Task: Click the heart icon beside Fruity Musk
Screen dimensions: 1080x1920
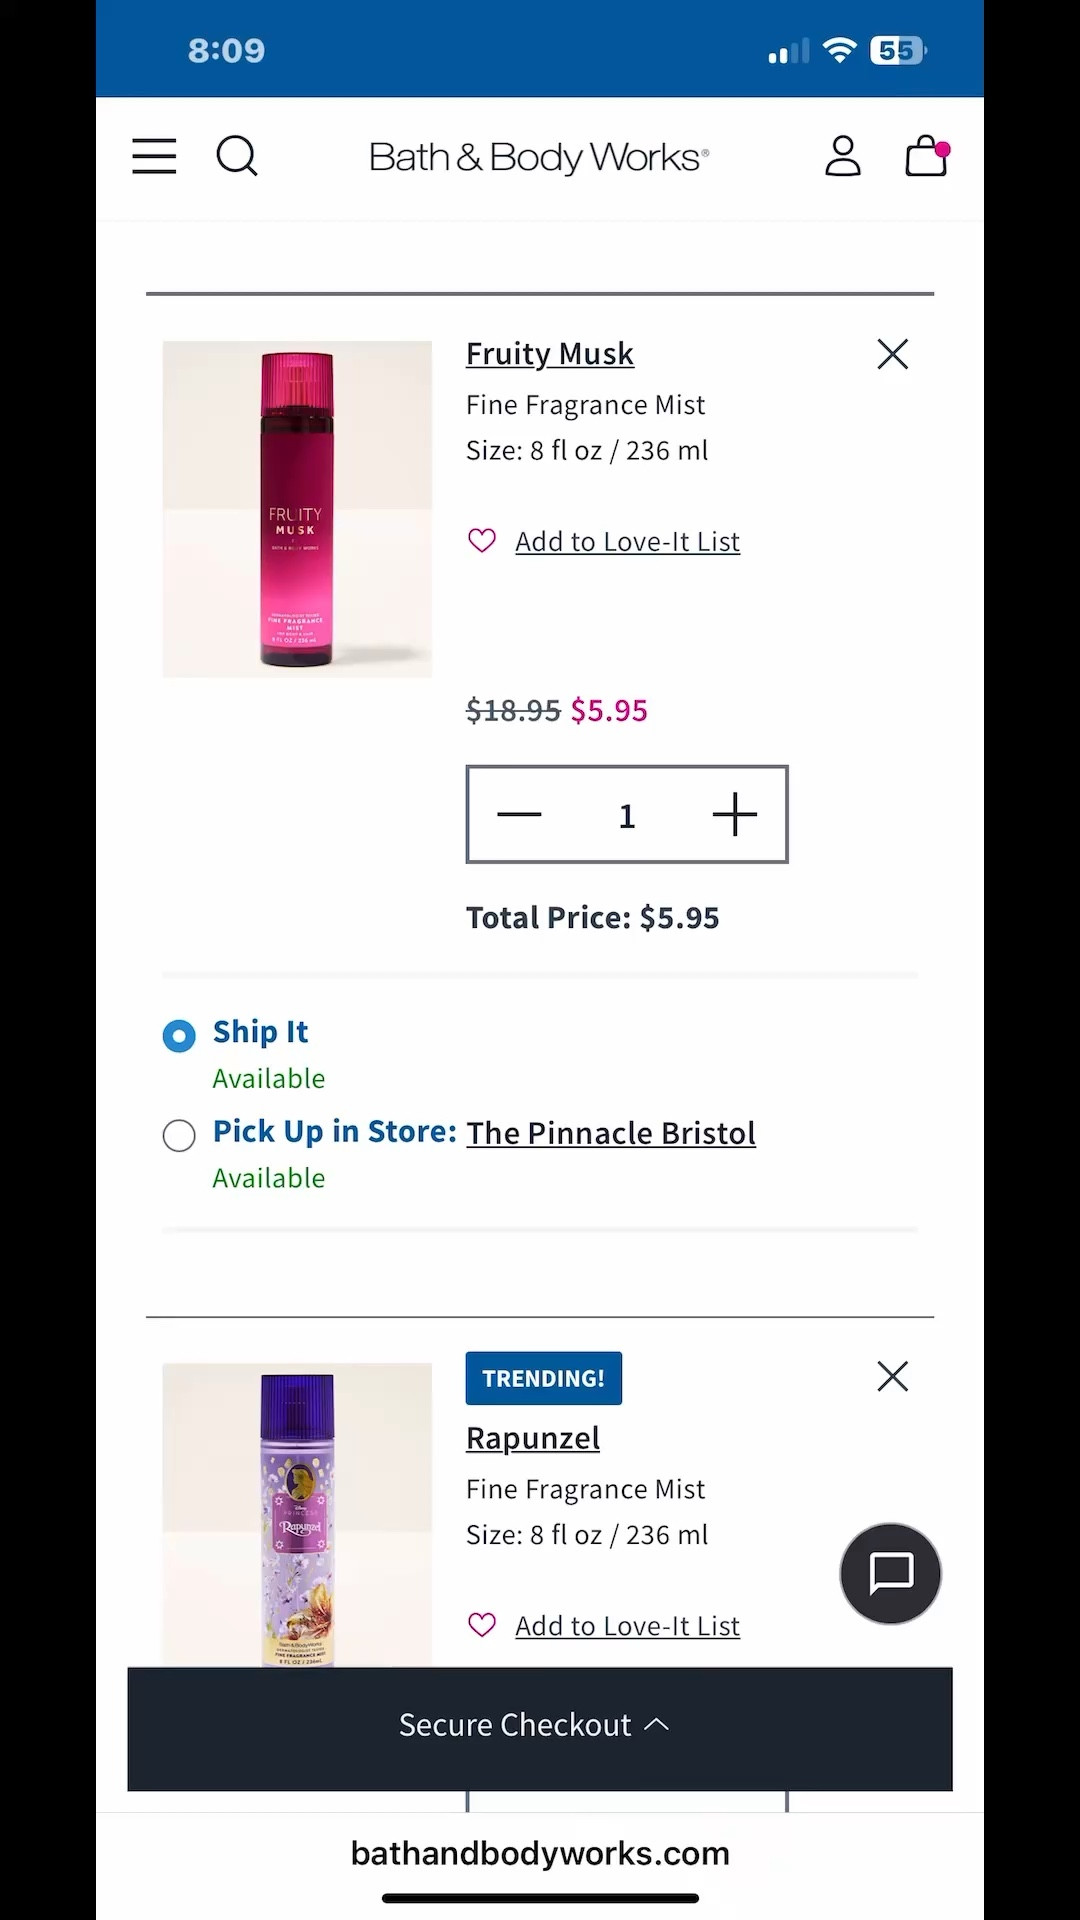Action: click(x=482, y=540)
